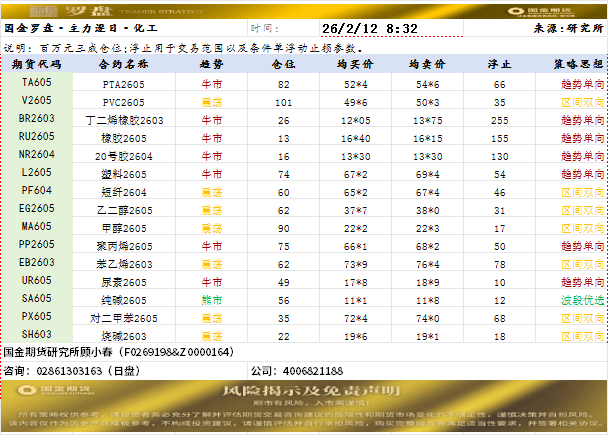Image resolution: width=608 pixels, height=435 pixels.
Task: Click the 公司 phone number 4006821188
Action: 313,371
